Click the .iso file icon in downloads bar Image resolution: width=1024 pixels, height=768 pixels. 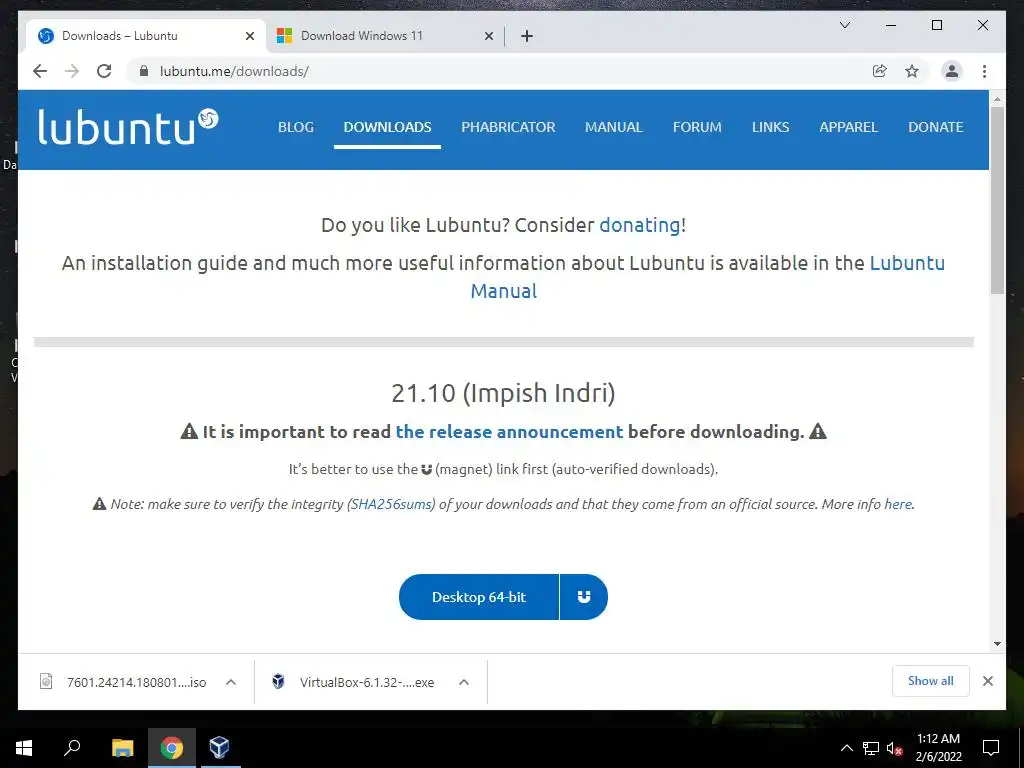click(46, 681)
